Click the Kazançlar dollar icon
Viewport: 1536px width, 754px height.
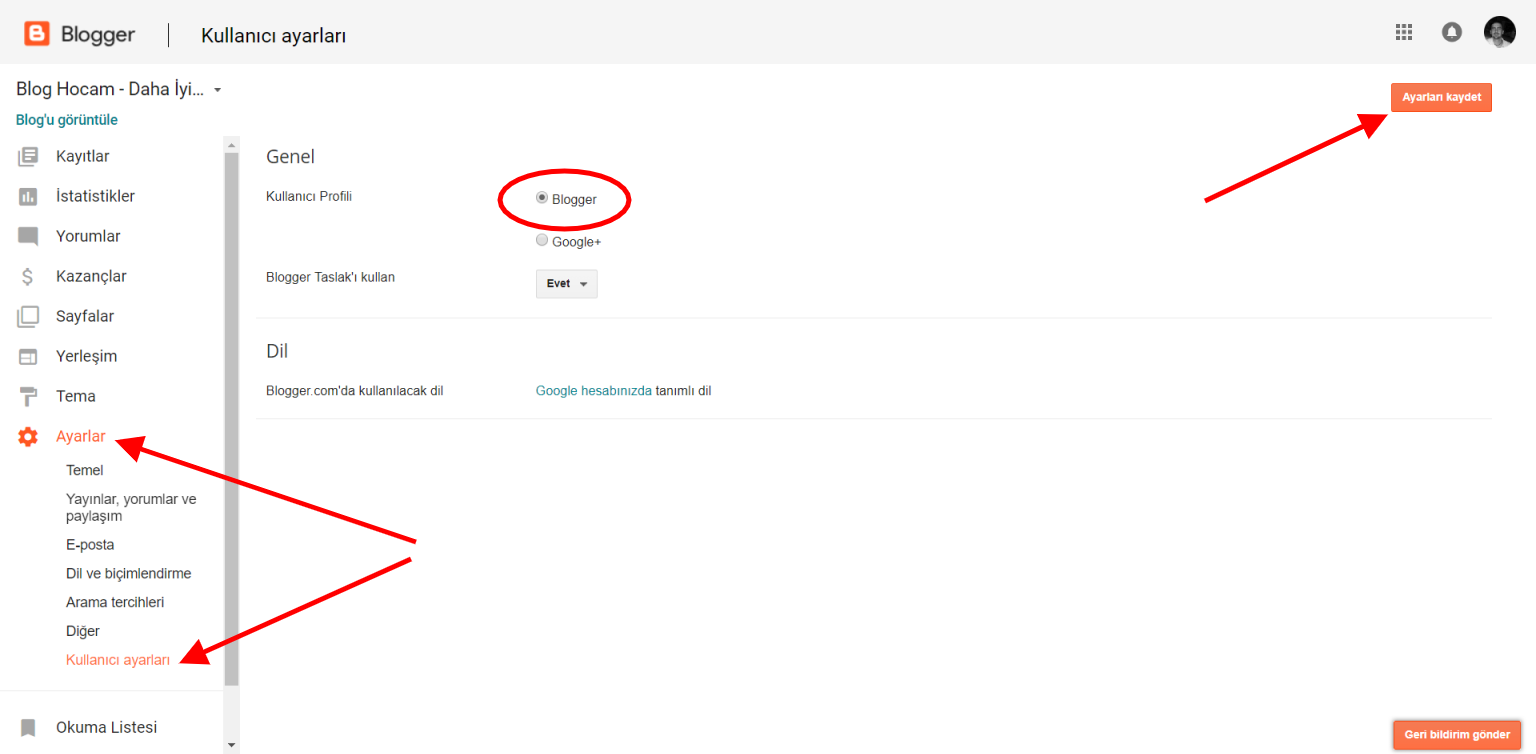(x=28, y=277)
